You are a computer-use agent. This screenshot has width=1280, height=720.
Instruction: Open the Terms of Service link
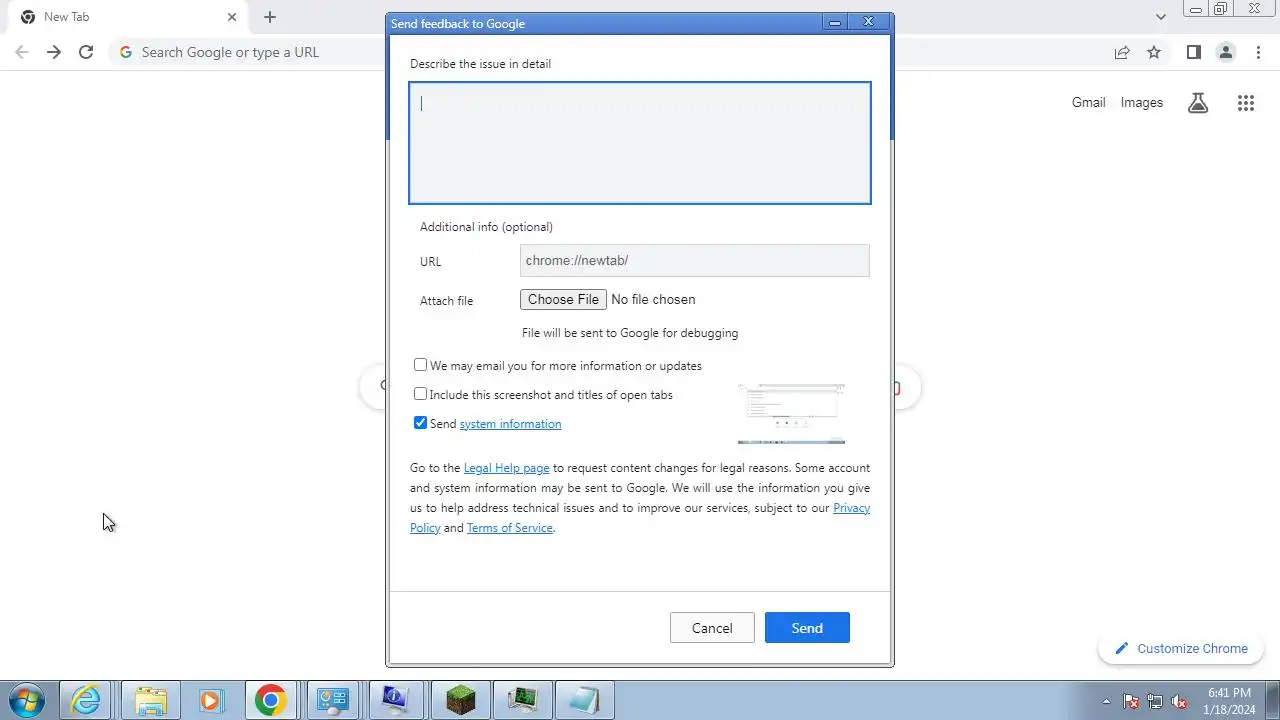click(x=509, y=528)
